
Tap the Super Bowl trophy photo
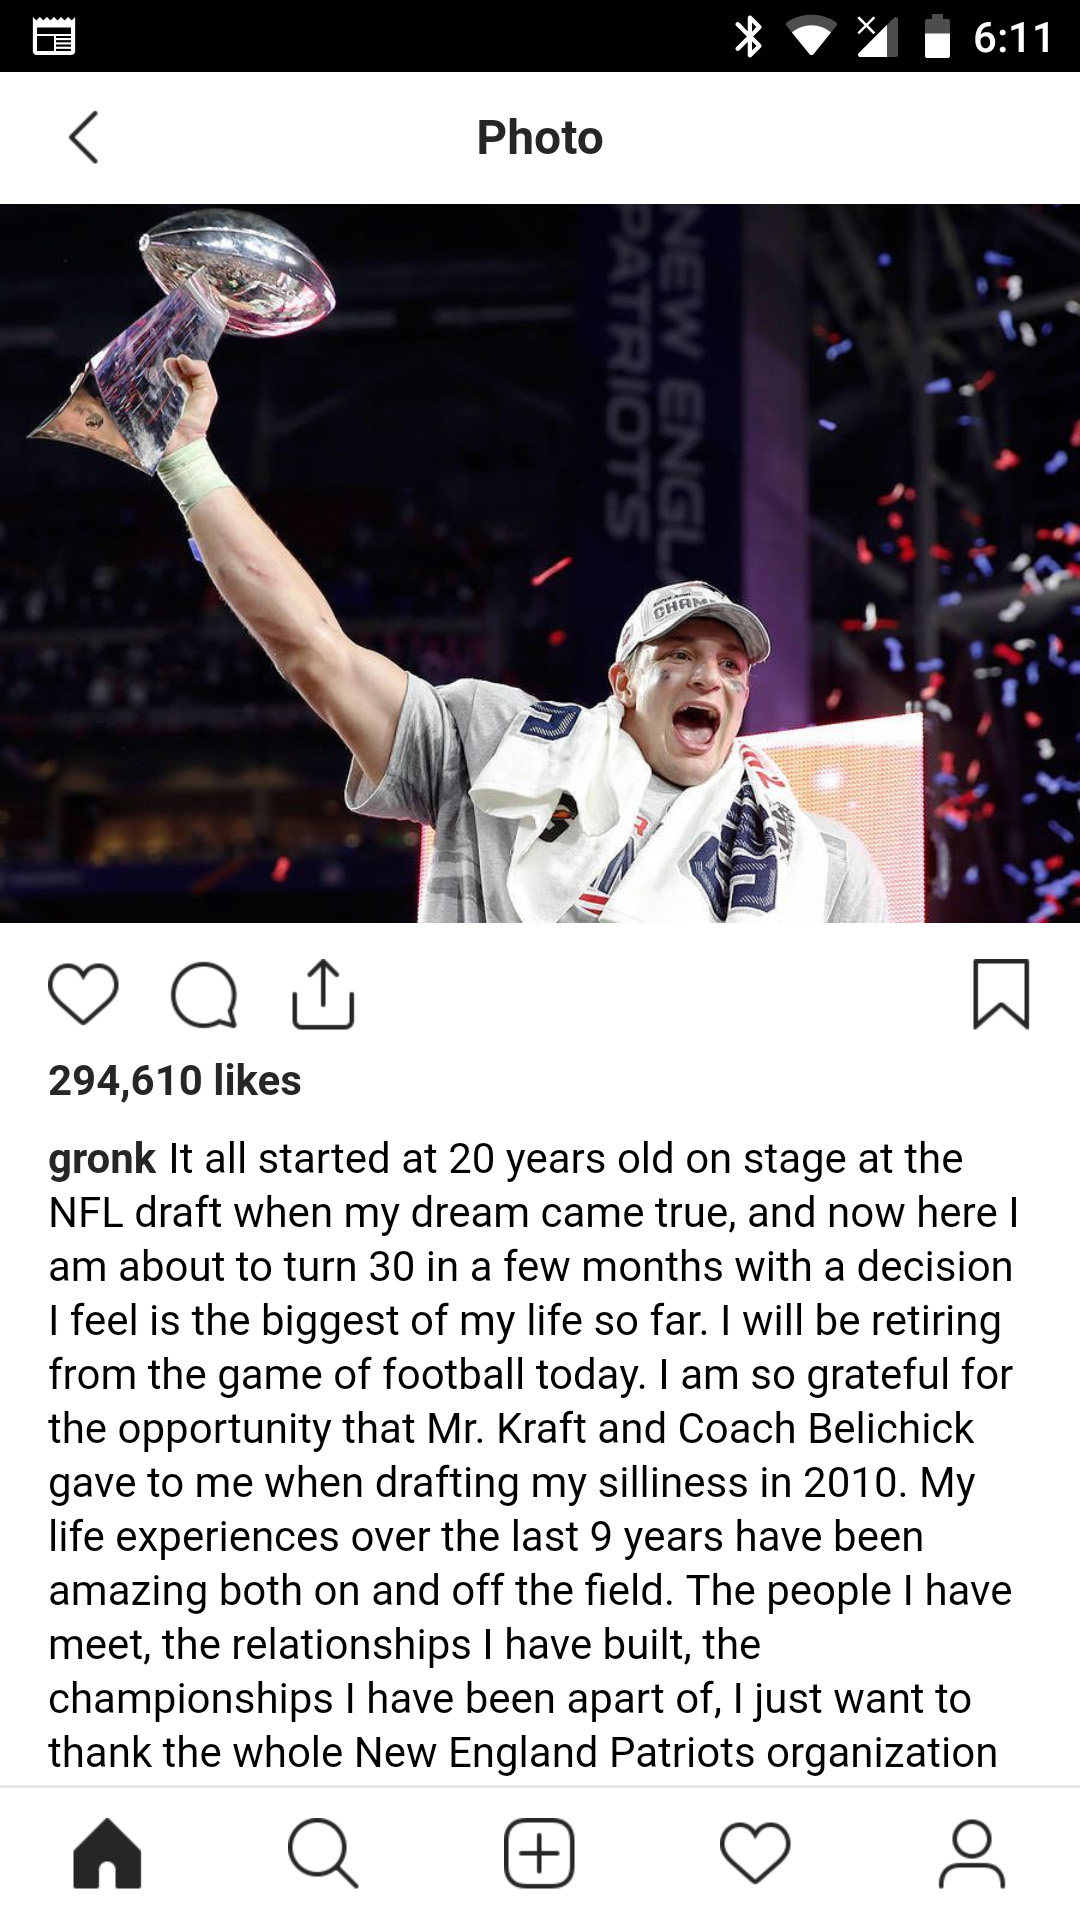click(540, 563)
